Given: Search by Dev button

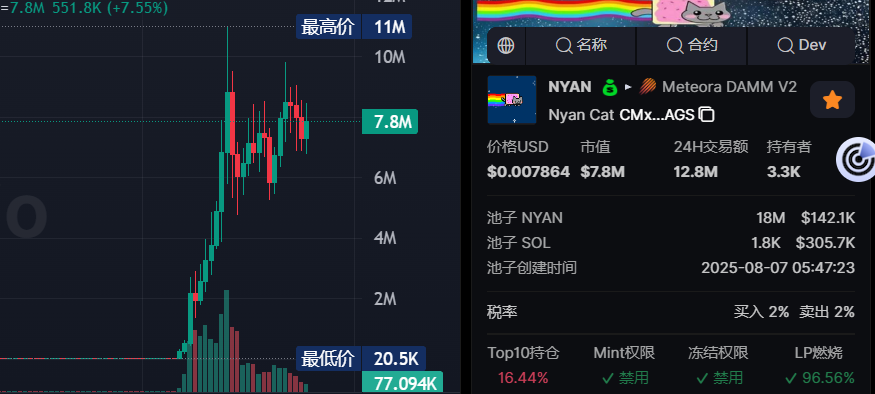Looking at the screenshot, I should pyautogui.click(x=801, y=45).
